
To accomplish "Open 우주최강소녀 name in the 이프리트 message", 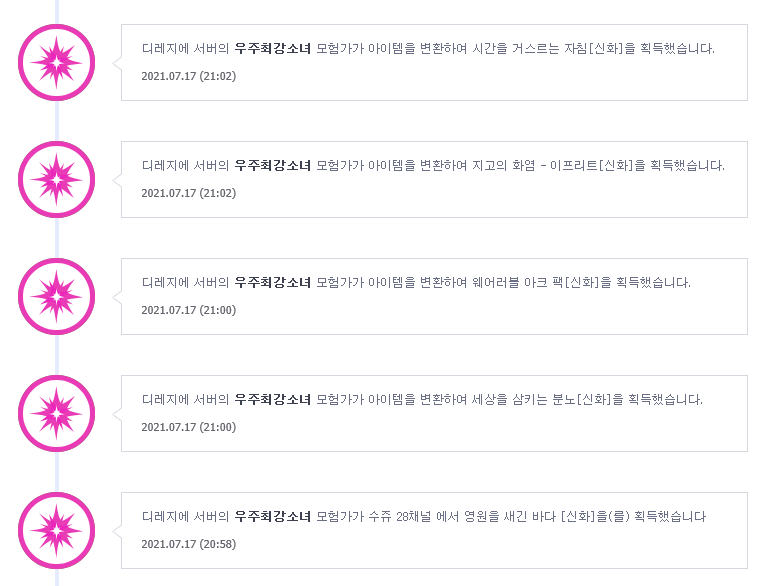I will 273,166.
